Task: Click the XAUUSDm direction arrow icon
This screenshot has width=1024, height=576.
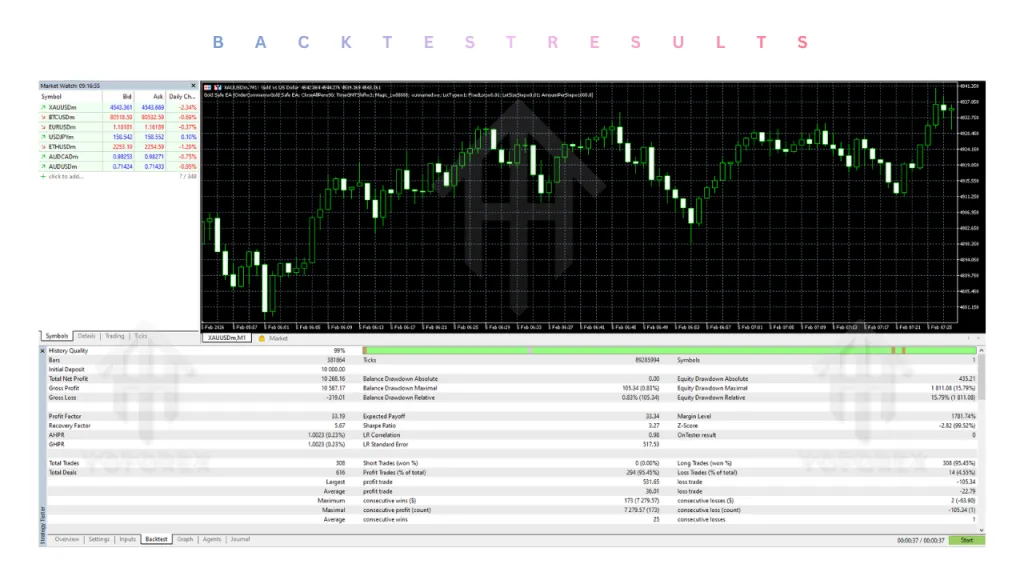Action: coord(43,107)
